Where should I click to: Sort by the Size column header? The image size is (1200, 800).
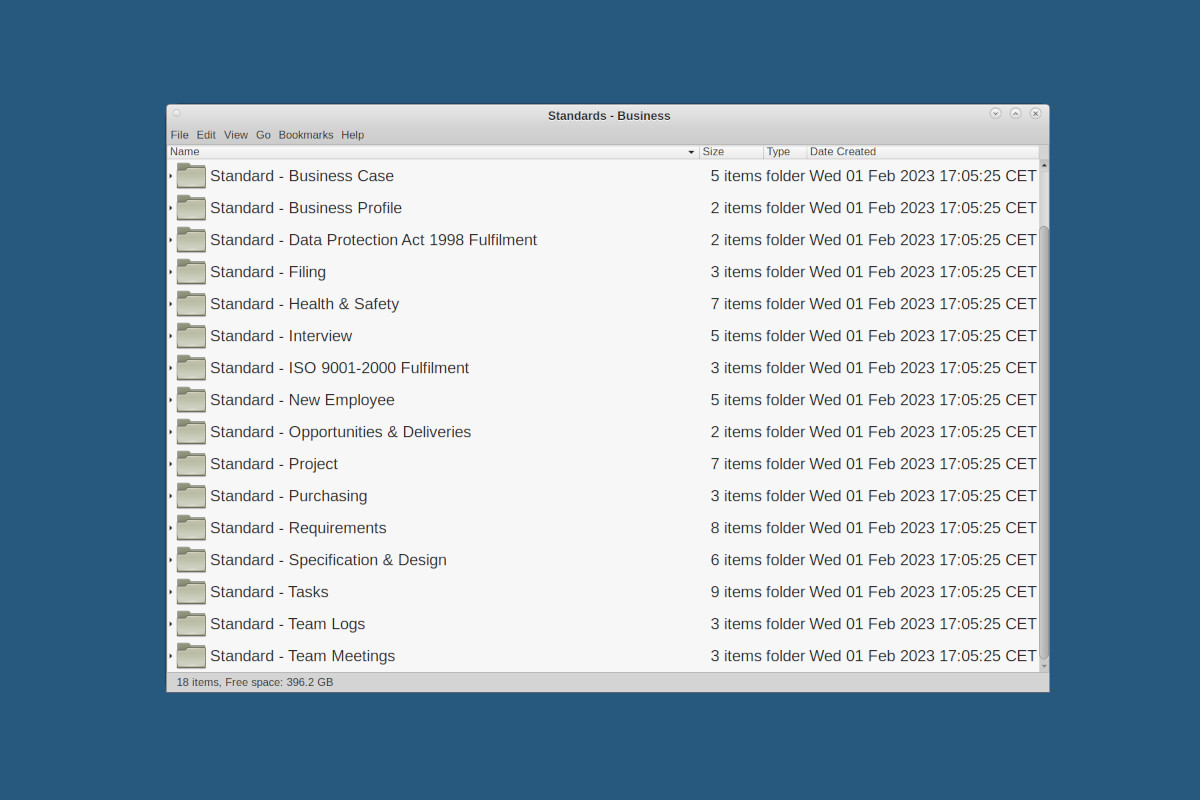click(x=732, y=152)
